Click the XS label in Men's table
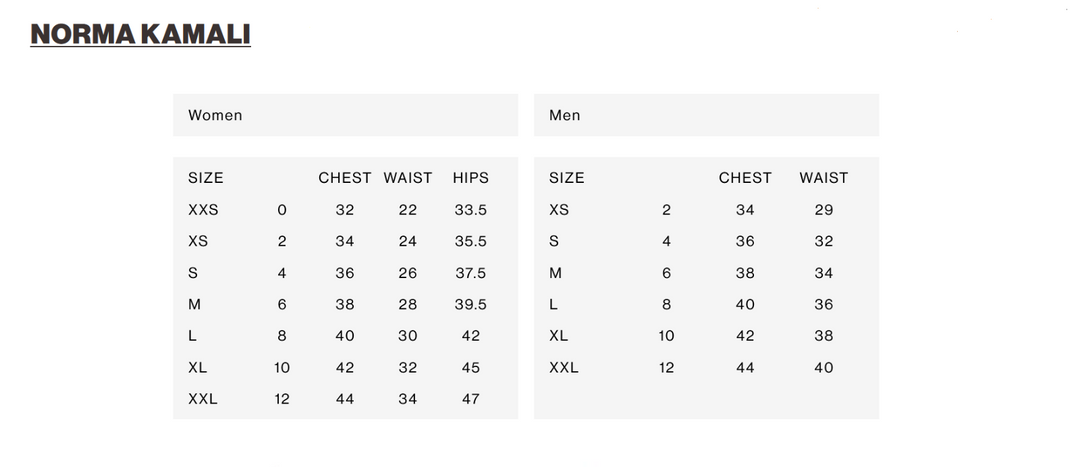 coord(559,210)
